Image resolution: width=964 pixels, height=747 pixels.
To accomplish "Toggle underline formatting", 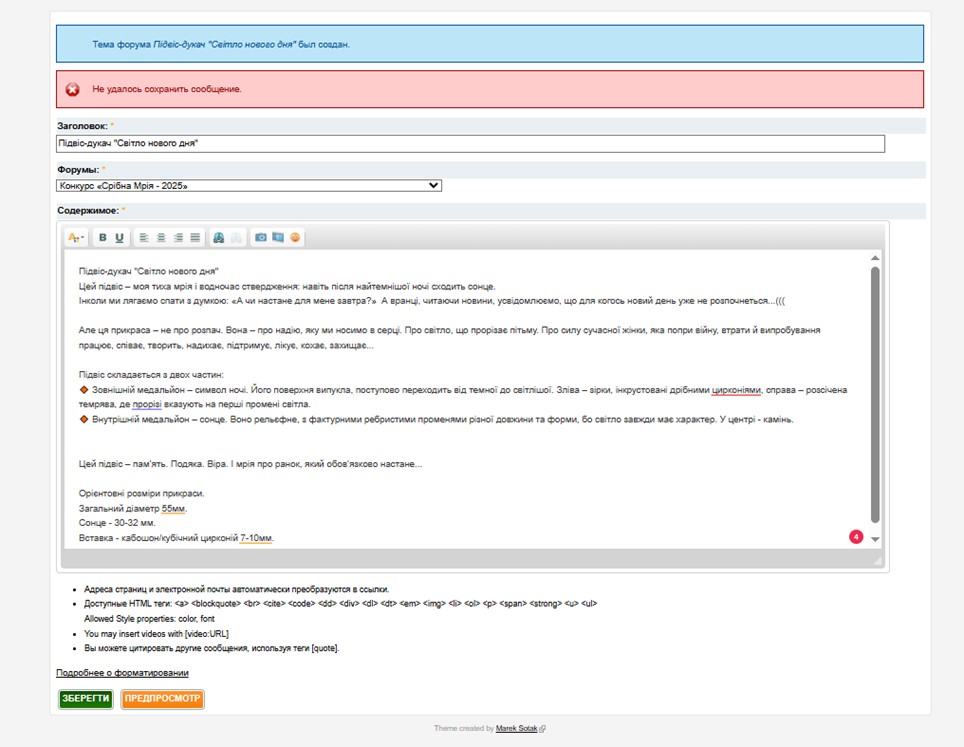I will tap(119, 238).
